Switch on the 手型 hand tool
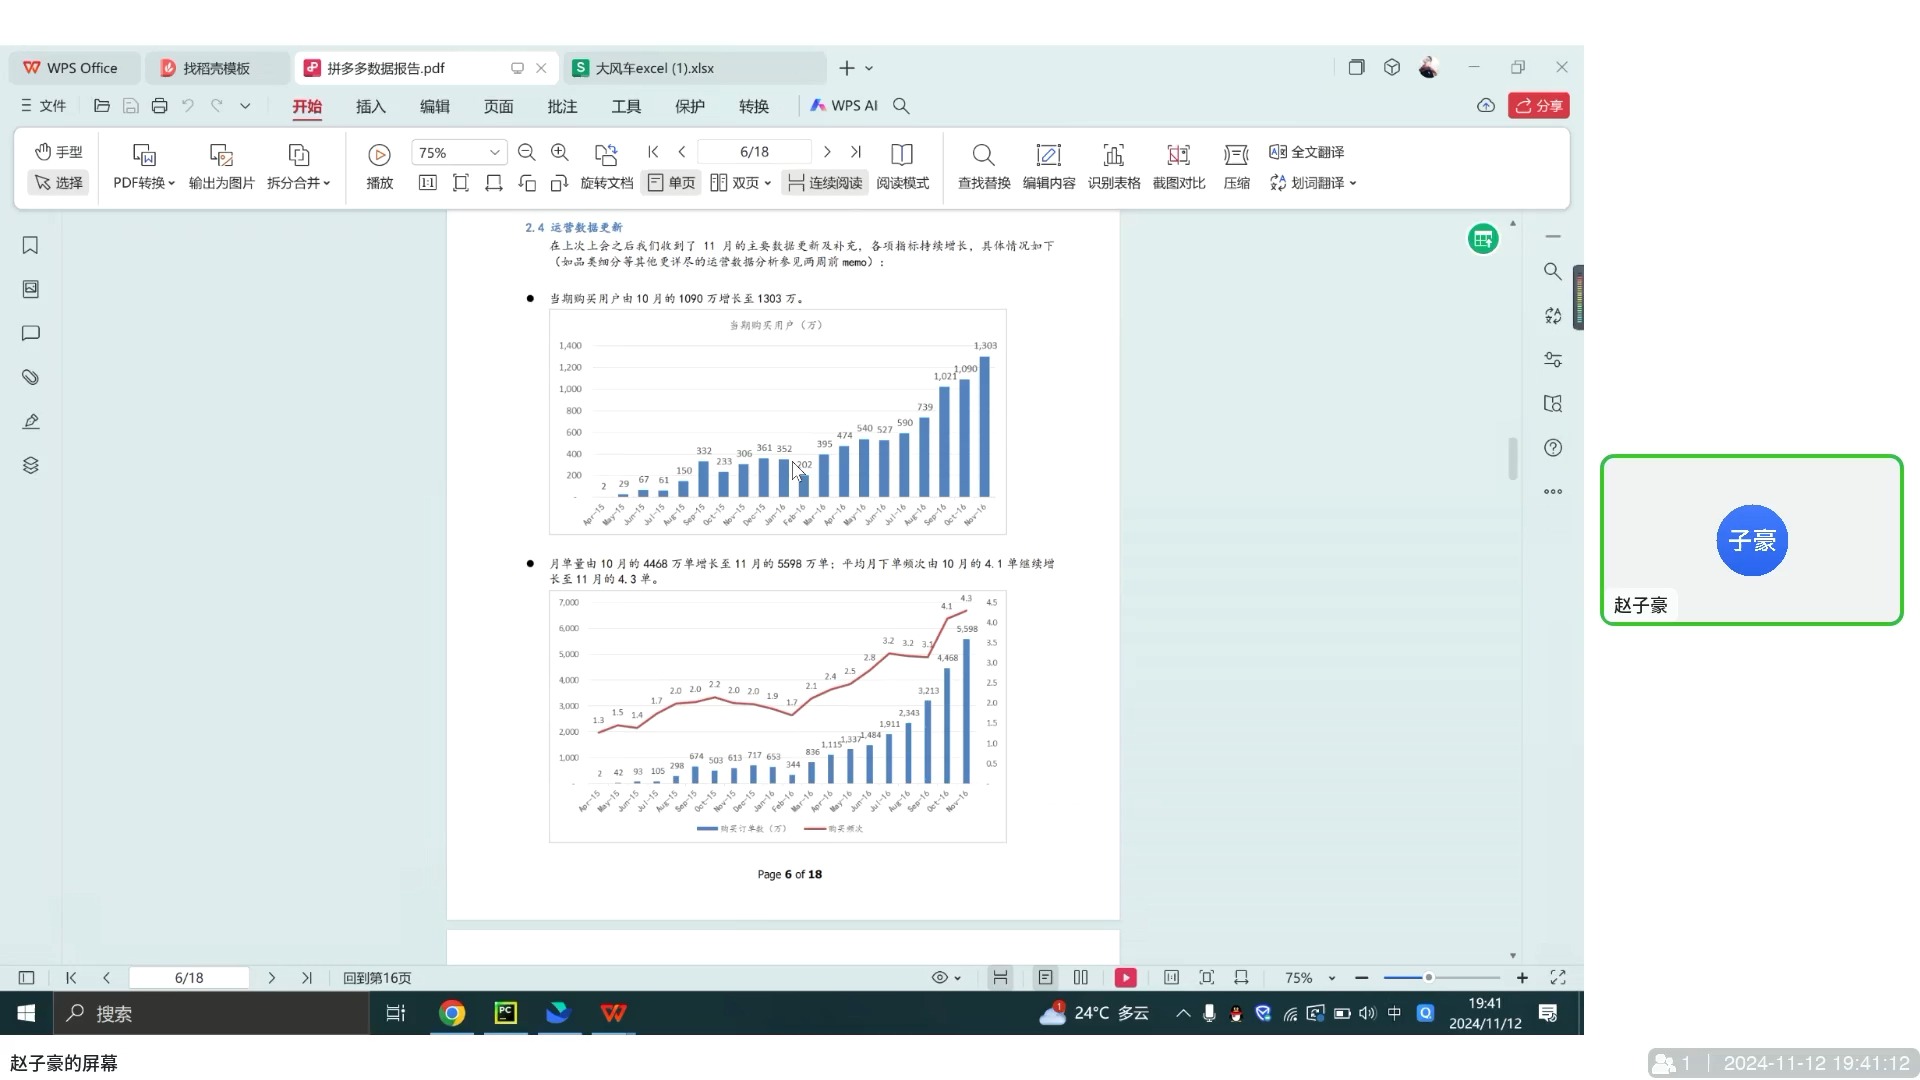Image resolution: width=1920 pixels, height=1080 pixels. coord(58,151)
